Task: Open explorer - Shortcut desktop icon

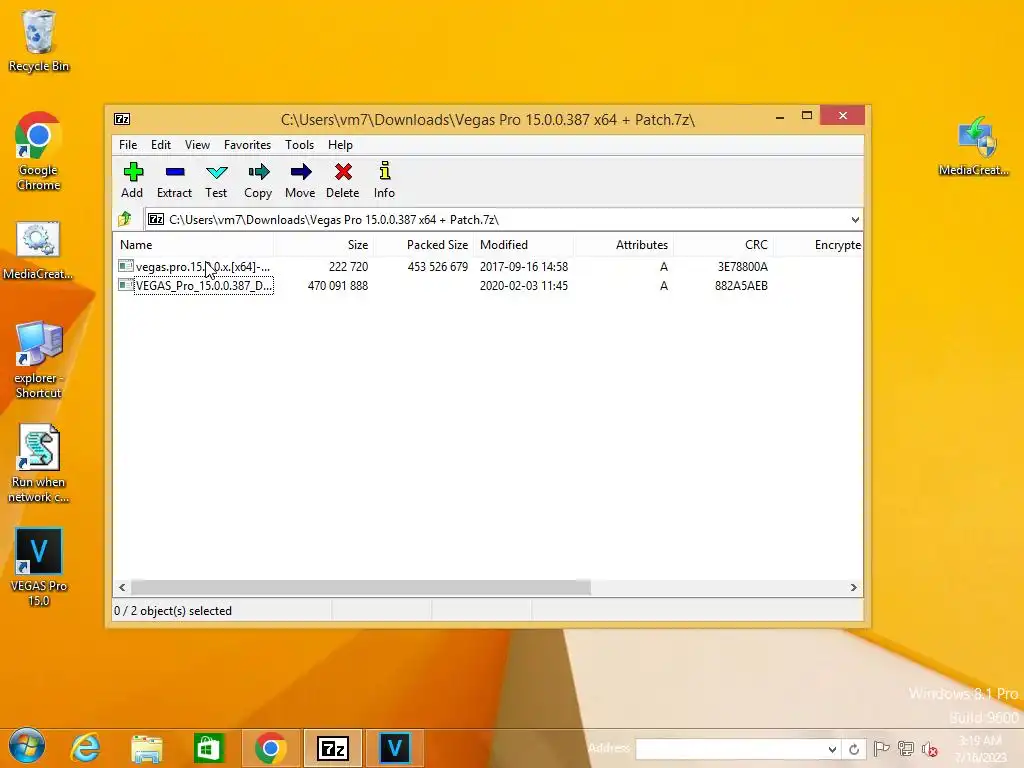Action: (x=39, y=359)
